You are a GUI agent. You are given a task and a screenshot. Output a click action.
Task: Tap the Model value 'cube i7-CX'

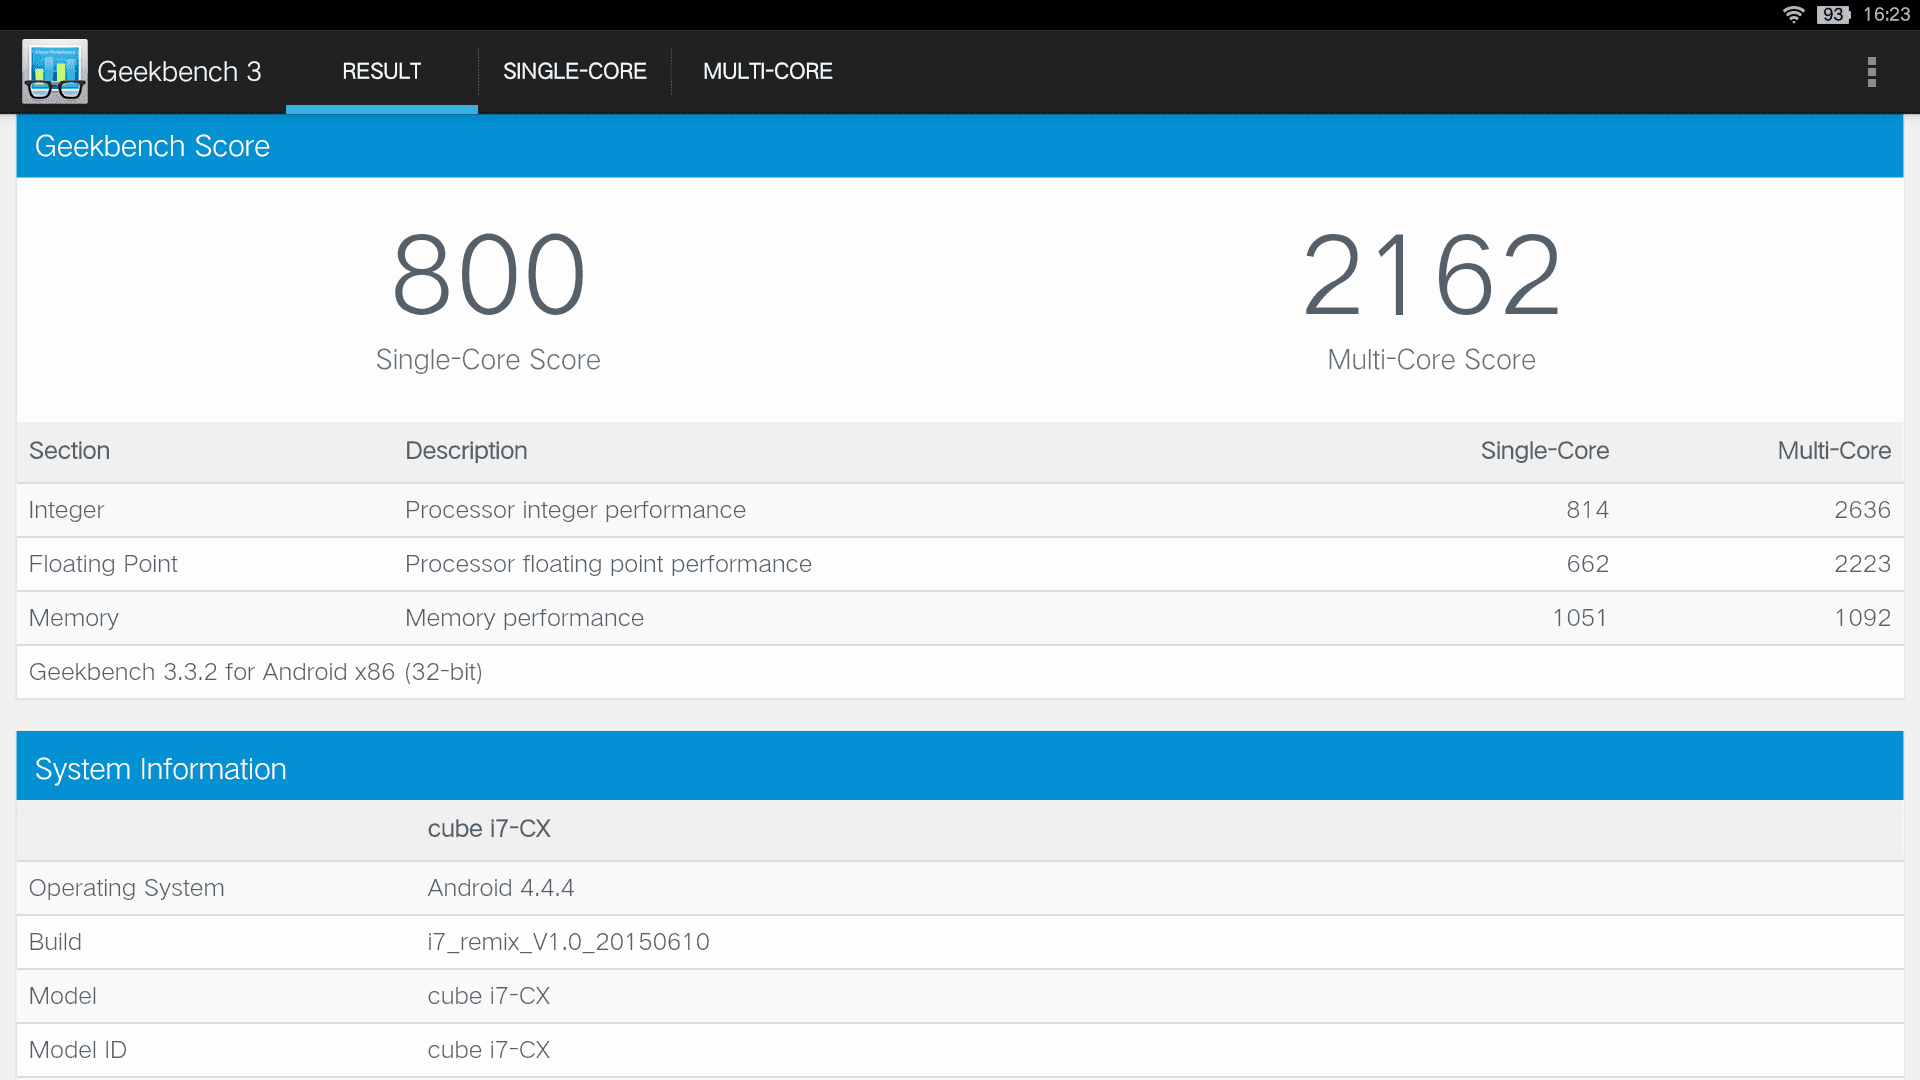489,996
